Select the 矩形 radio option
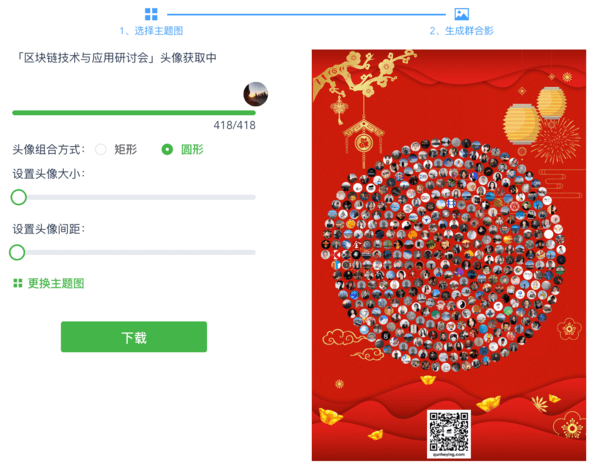The height and width of the screenshot is (474, 600). (x=101, y=149)
